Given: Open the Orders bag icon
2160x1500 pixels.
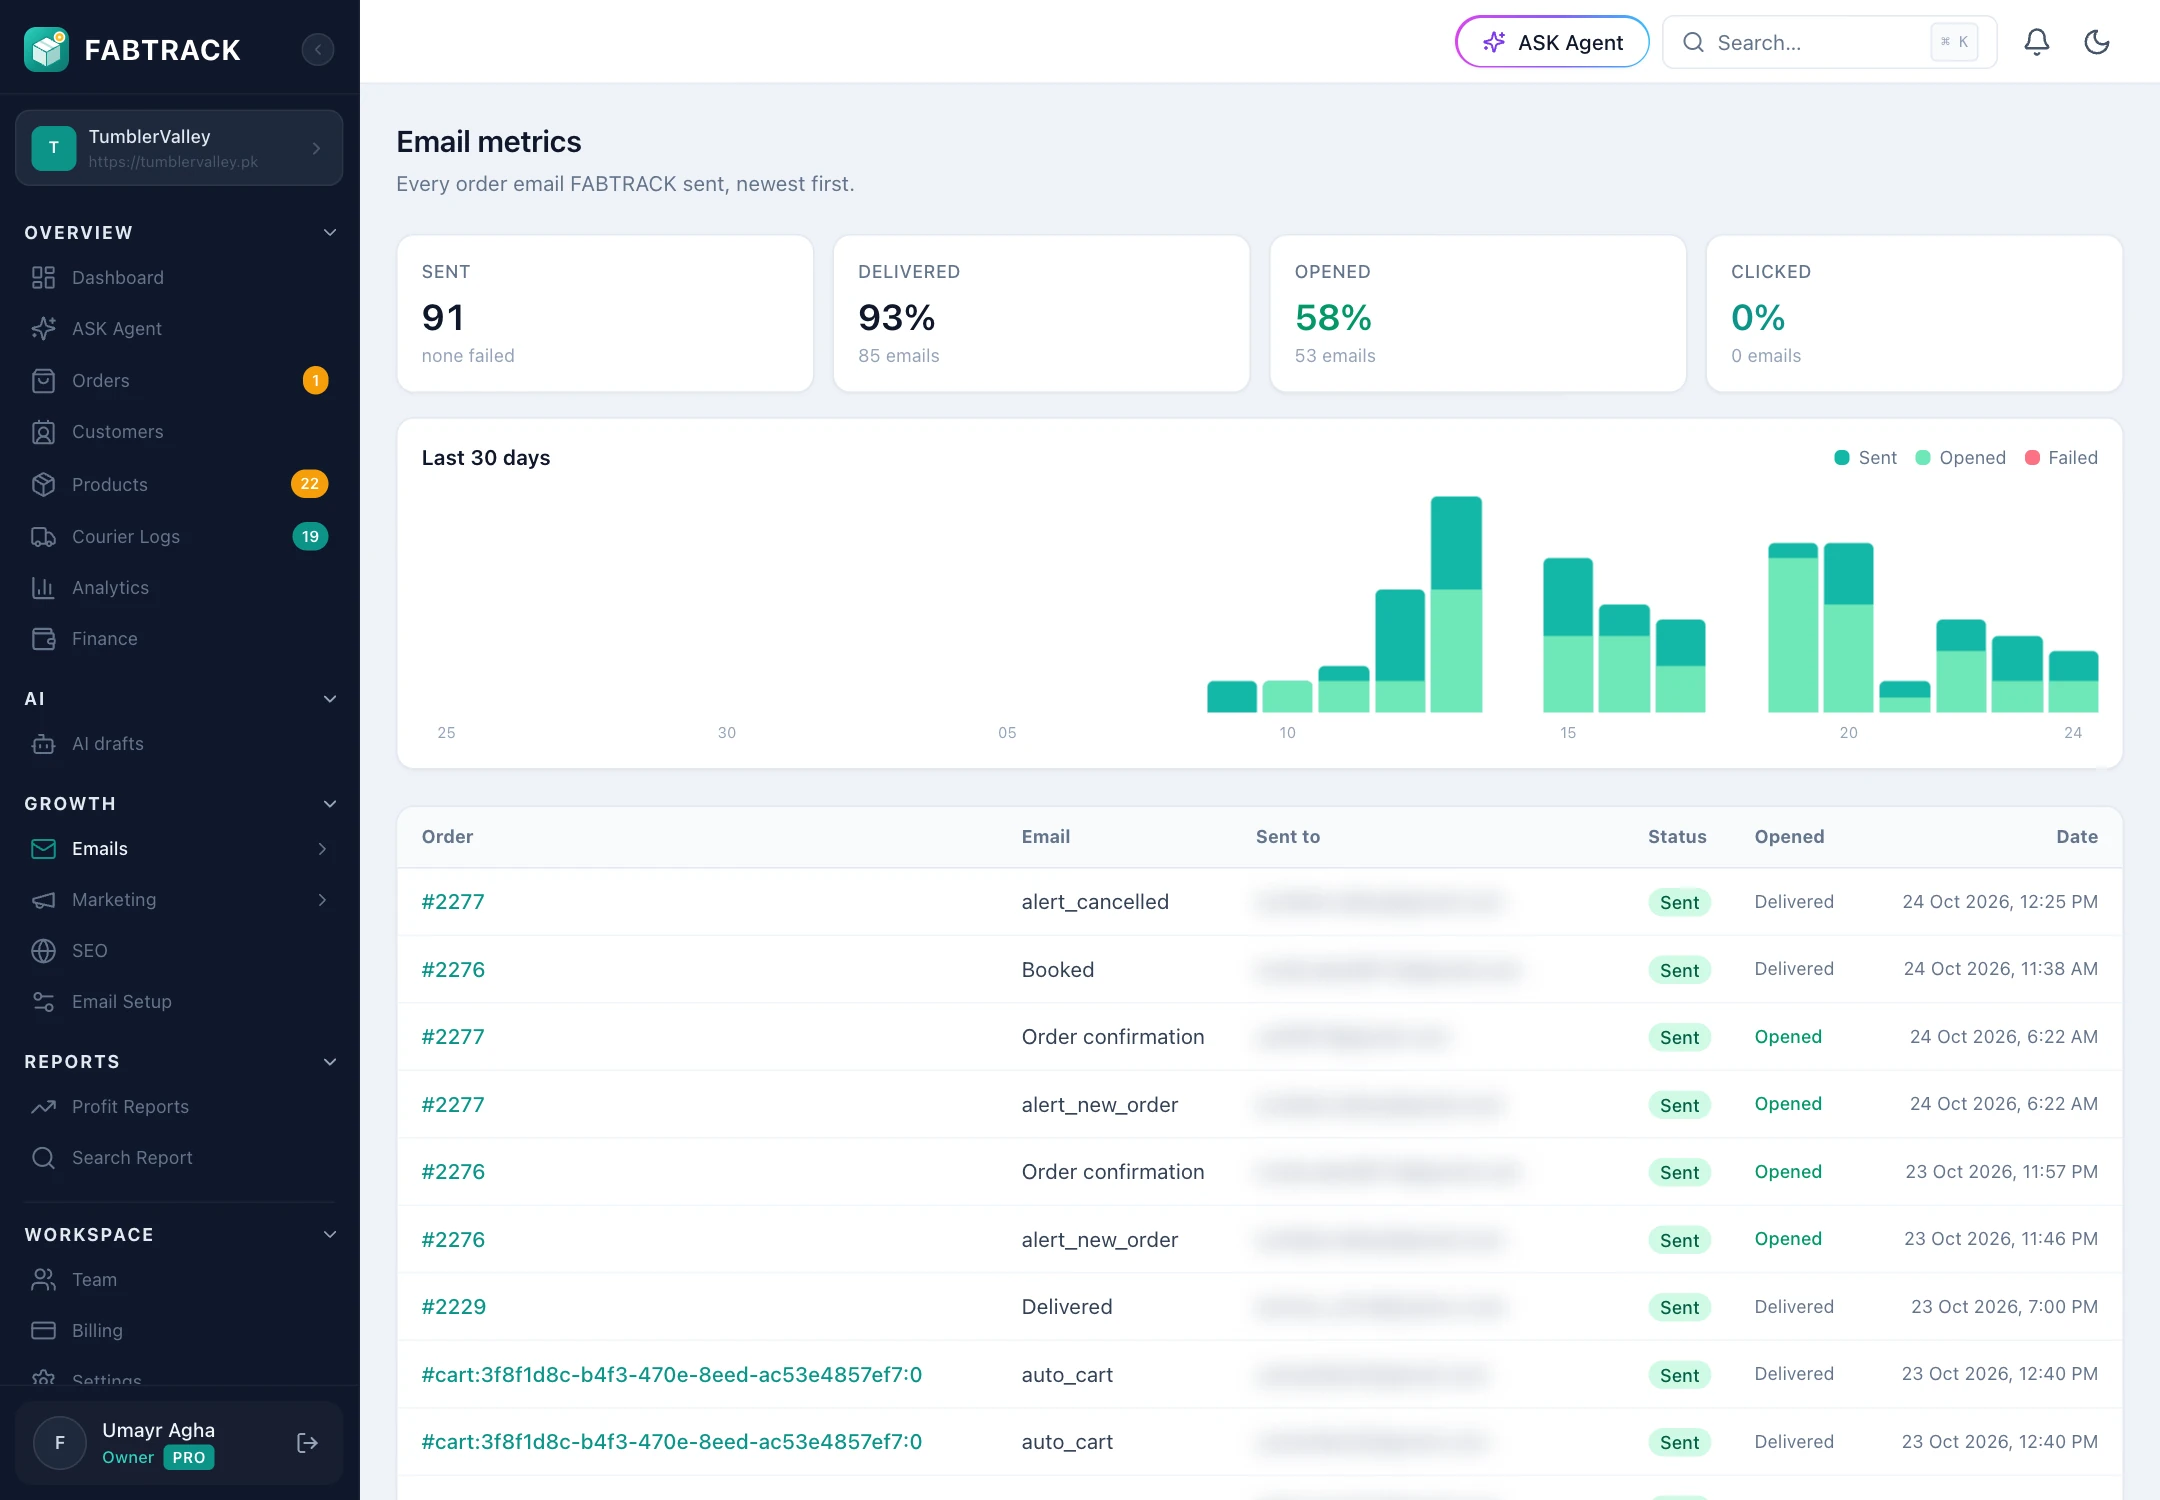Looking at the screenshot, I should coord(43,380).
